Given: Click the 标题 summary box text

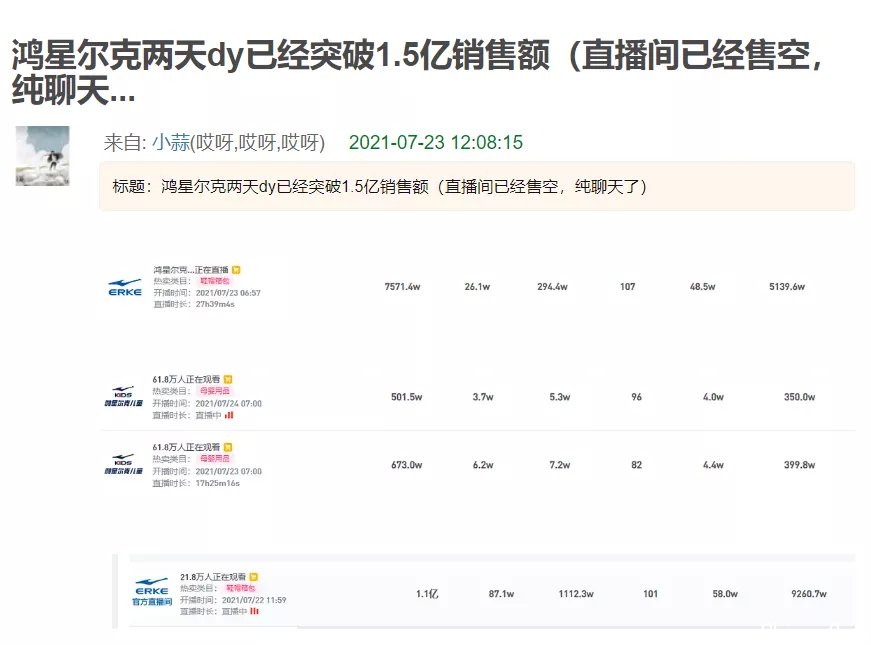Looking at the screenshot, I should [379, 187].
